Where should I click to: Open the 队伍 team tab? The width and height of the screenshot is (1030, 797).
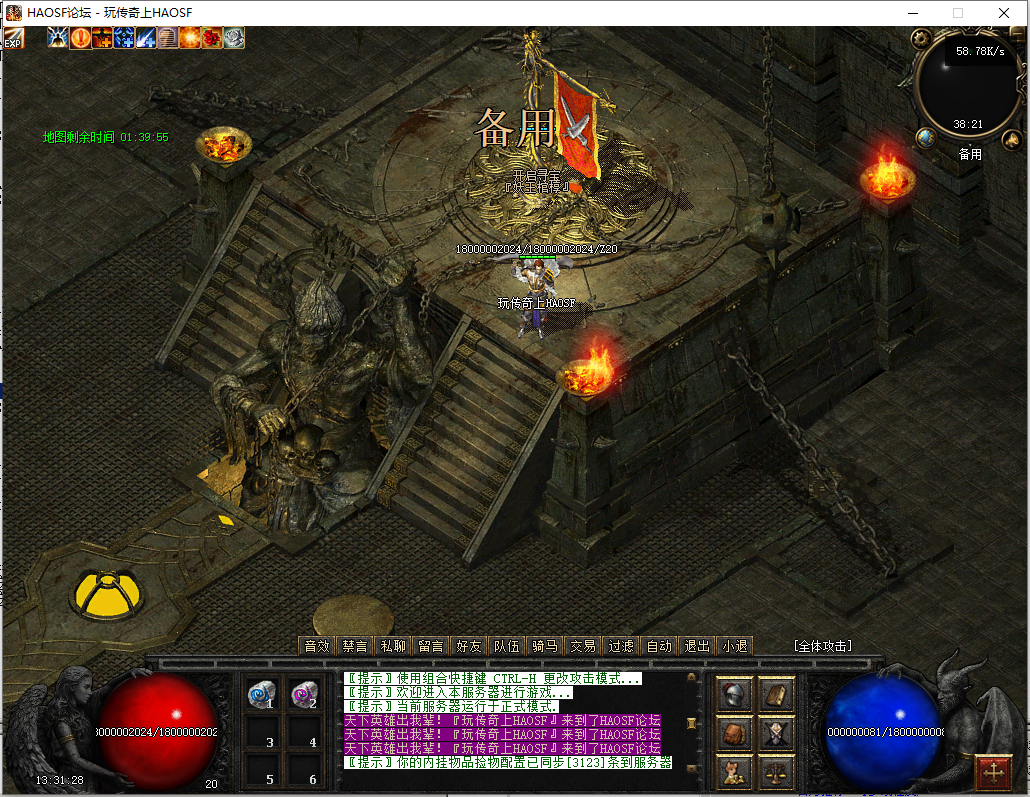click(507, 646)
